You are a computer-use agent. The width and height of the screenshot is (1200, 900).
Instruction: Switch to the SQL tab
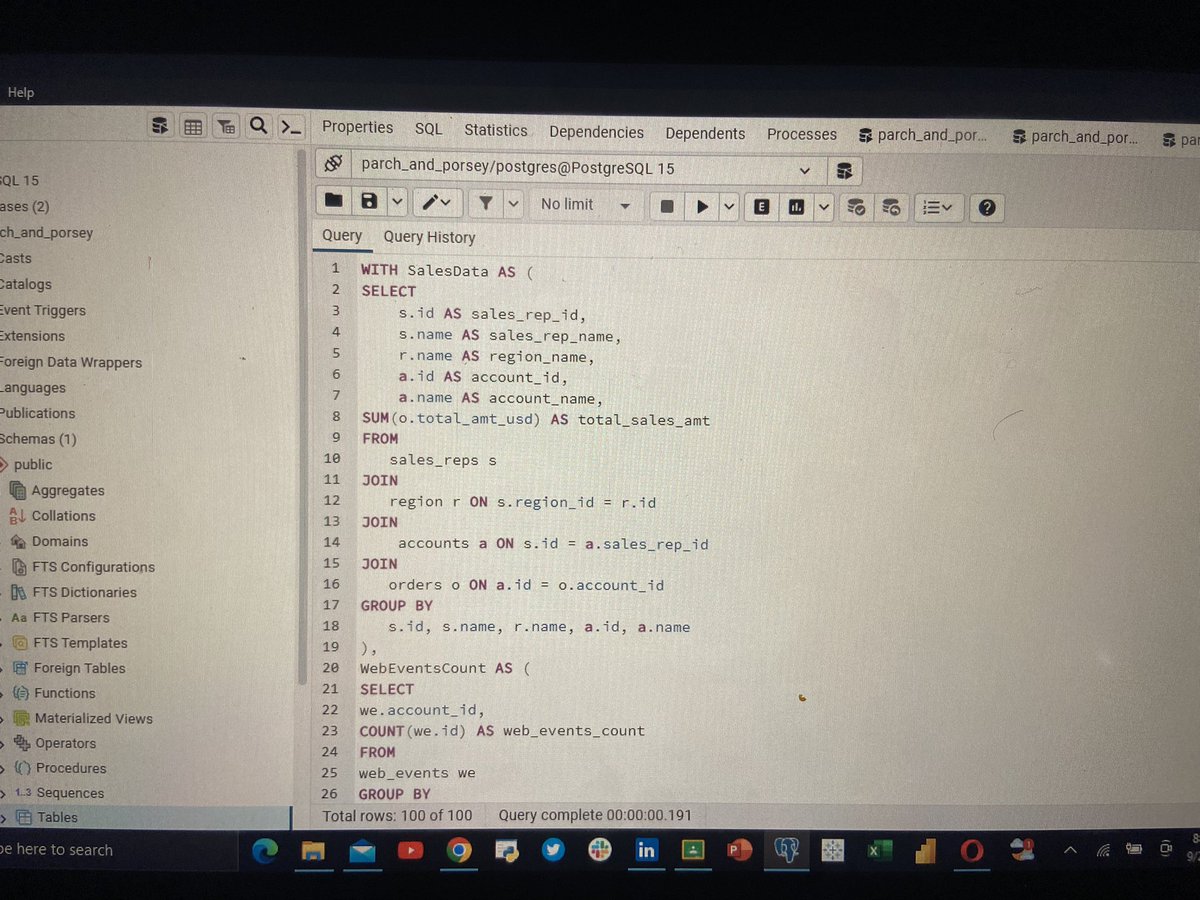[428, 129]
